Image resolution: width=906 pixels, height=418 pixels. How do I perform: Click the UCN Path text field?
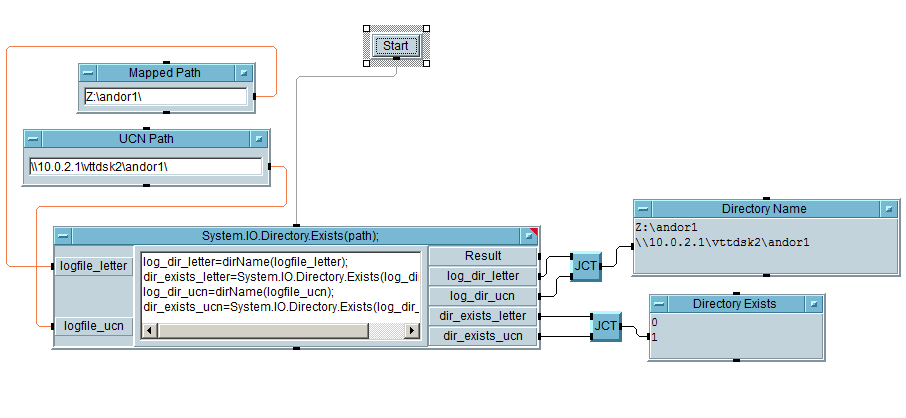point(146,166)
